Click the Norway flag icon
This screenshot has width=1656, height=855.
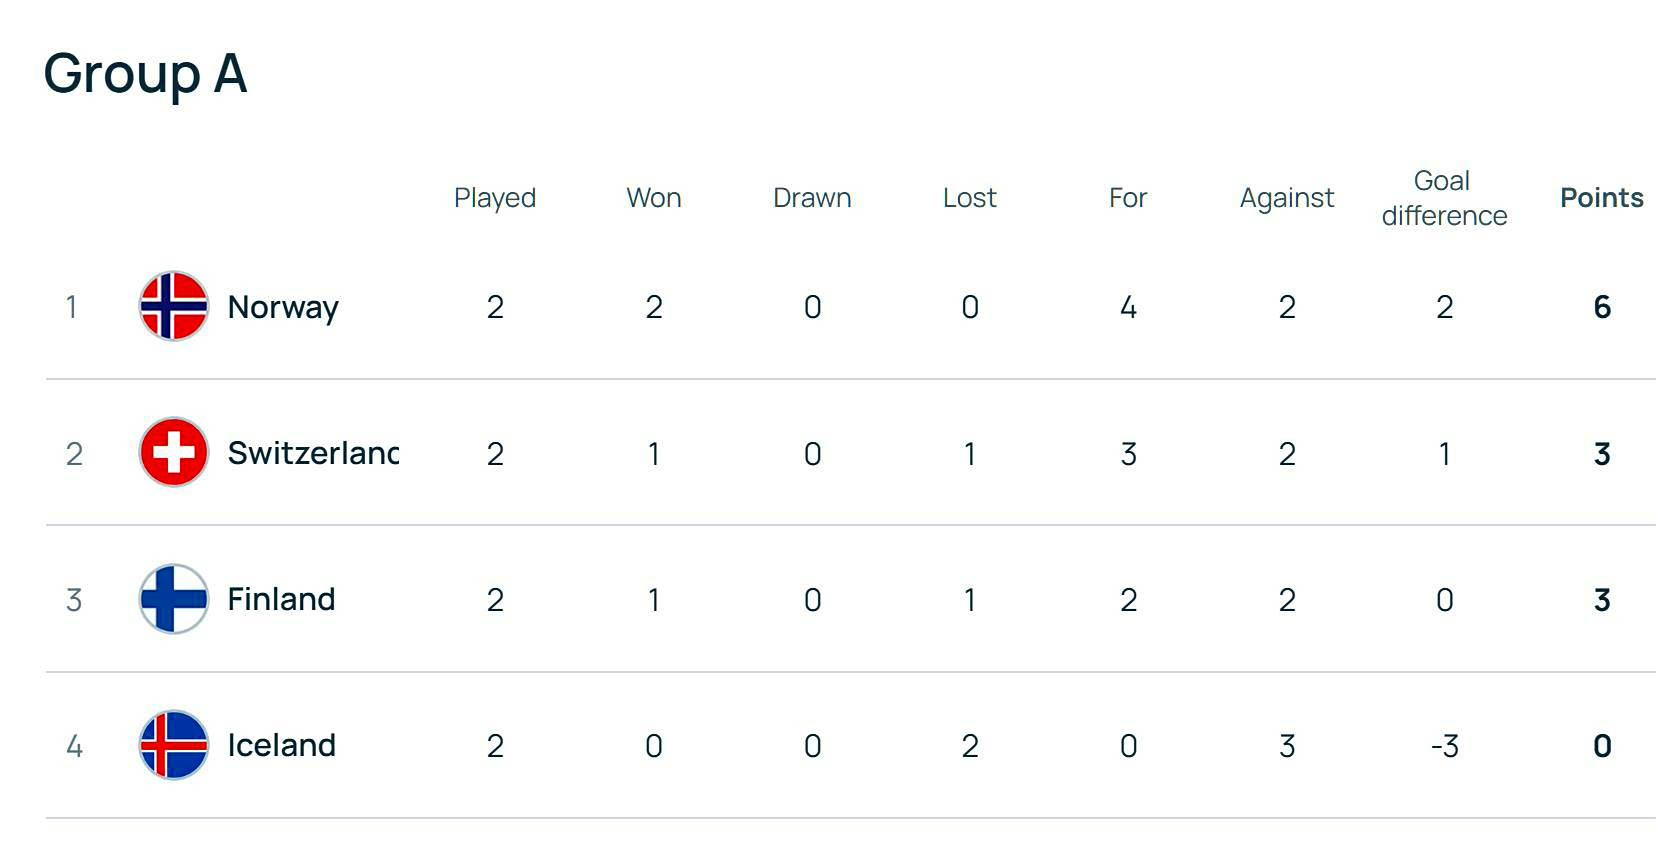point(173,306)
